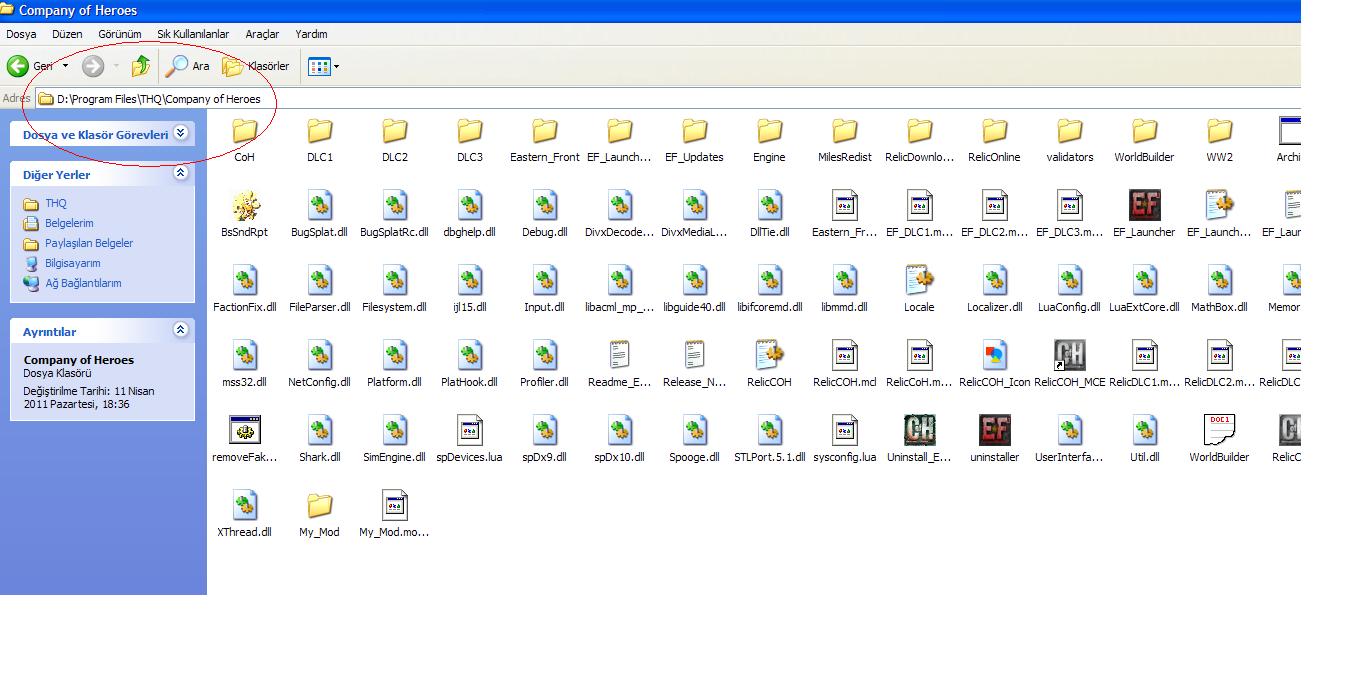Select the EF_Launcher application icon
Image resolution: width=1360 pixels, height=691 pixels.
pyautogui.click(x=1144, y=215)
